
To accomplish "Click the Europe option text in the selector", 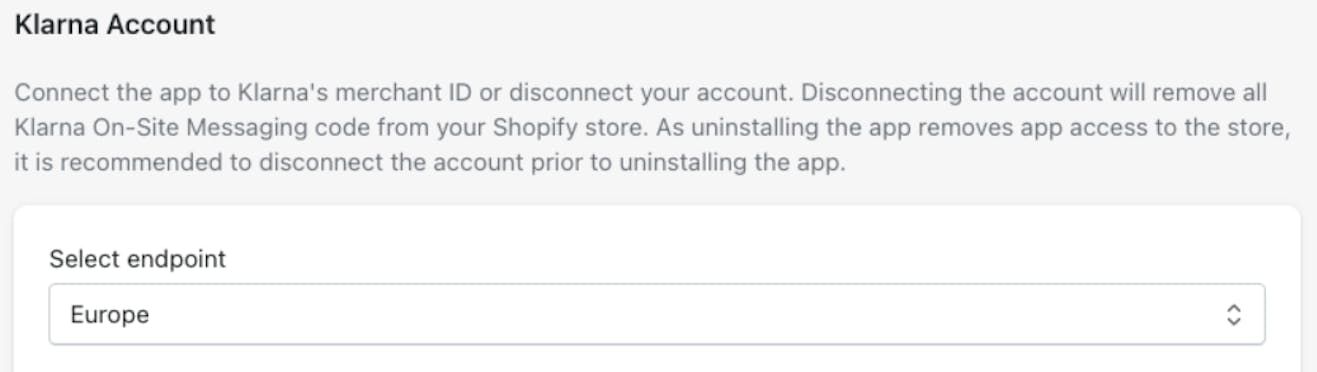I will 110,315.
